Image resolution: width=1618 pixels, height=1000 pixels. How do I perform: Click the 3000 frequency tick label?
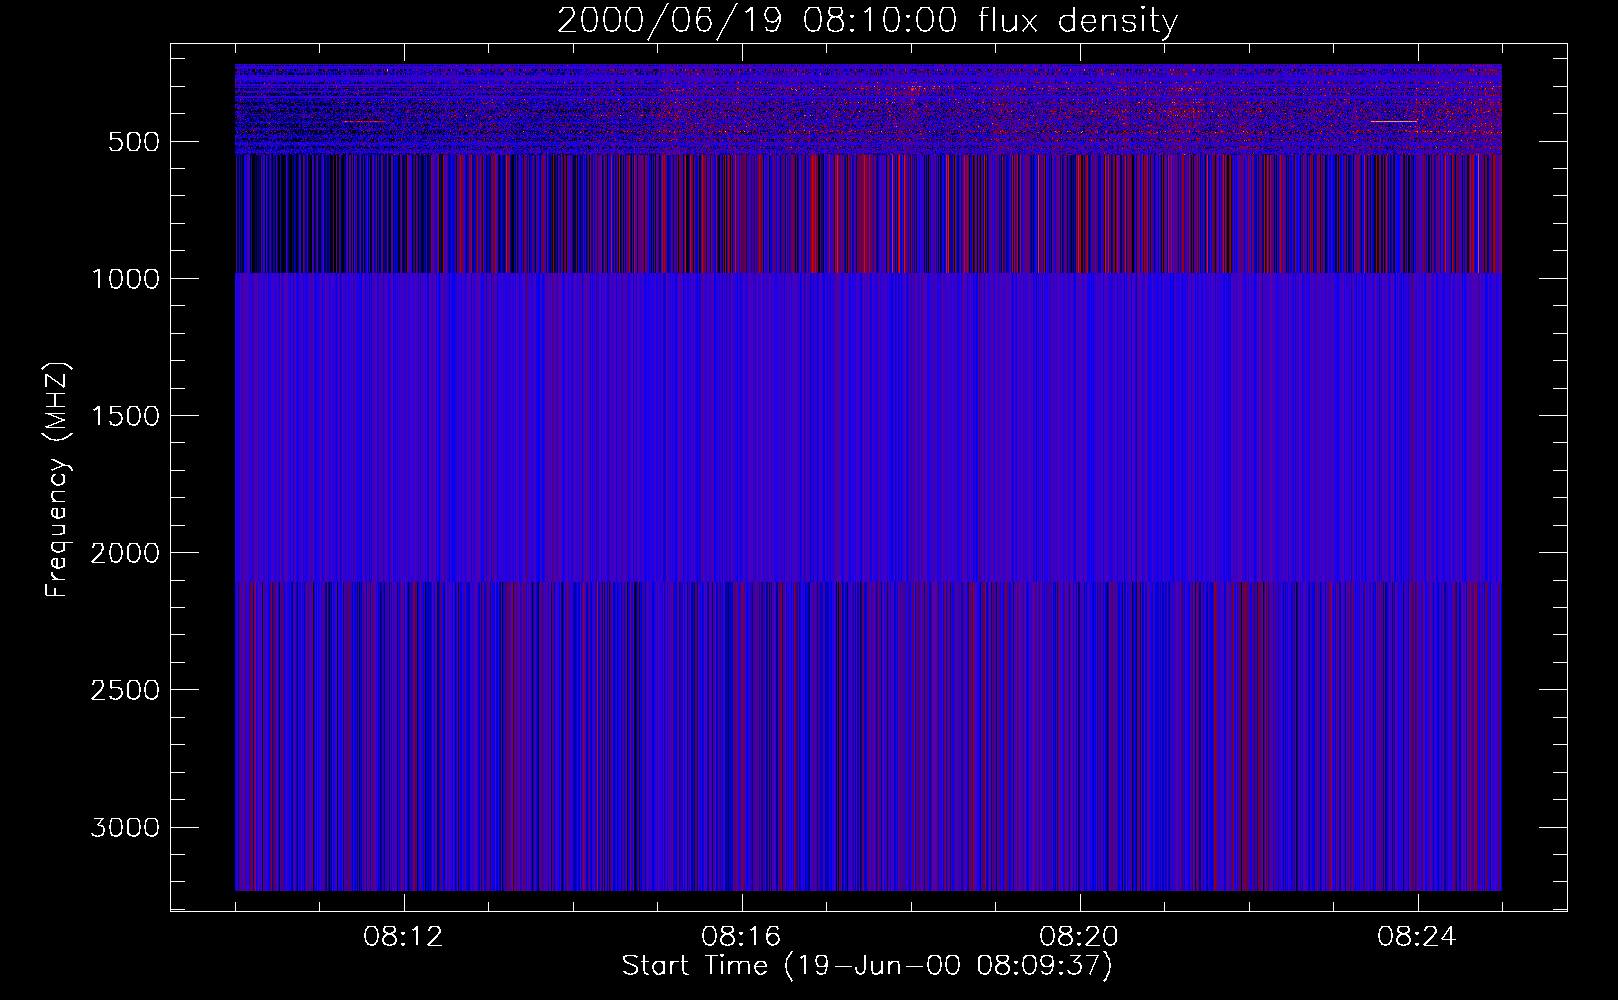pyautogui.click(x=125, y=827)
